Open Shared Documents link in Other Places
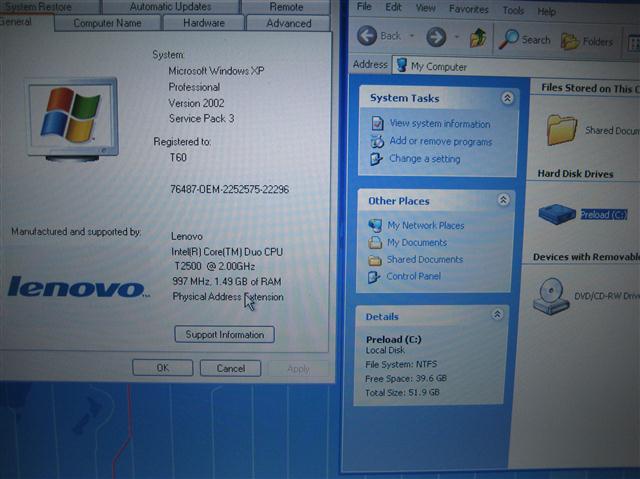Viewport: 640px width, 479px height. 424,259
